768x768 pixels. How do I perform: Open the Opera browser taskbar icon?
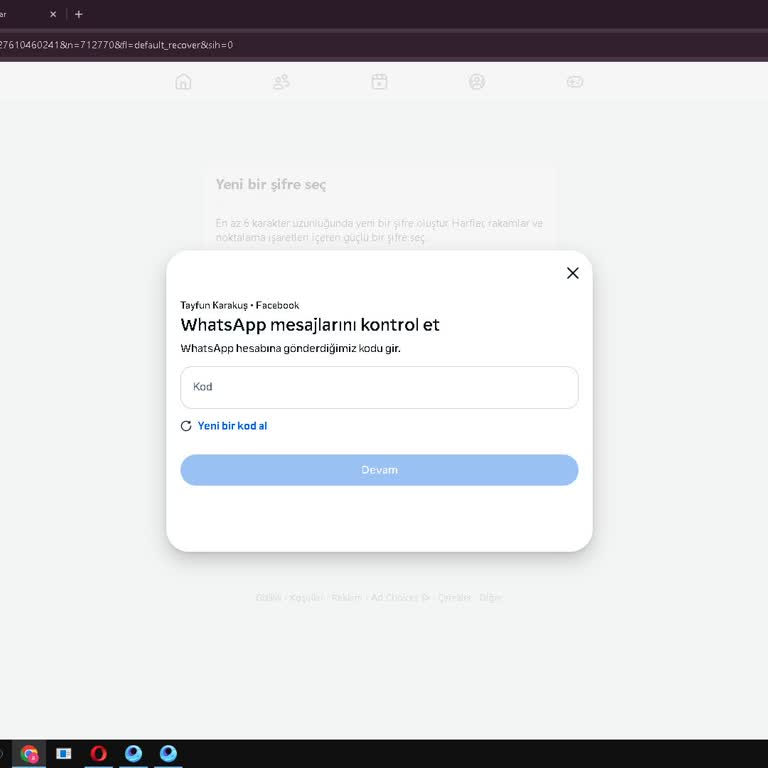pyautogui.click(x=98, y=753)
